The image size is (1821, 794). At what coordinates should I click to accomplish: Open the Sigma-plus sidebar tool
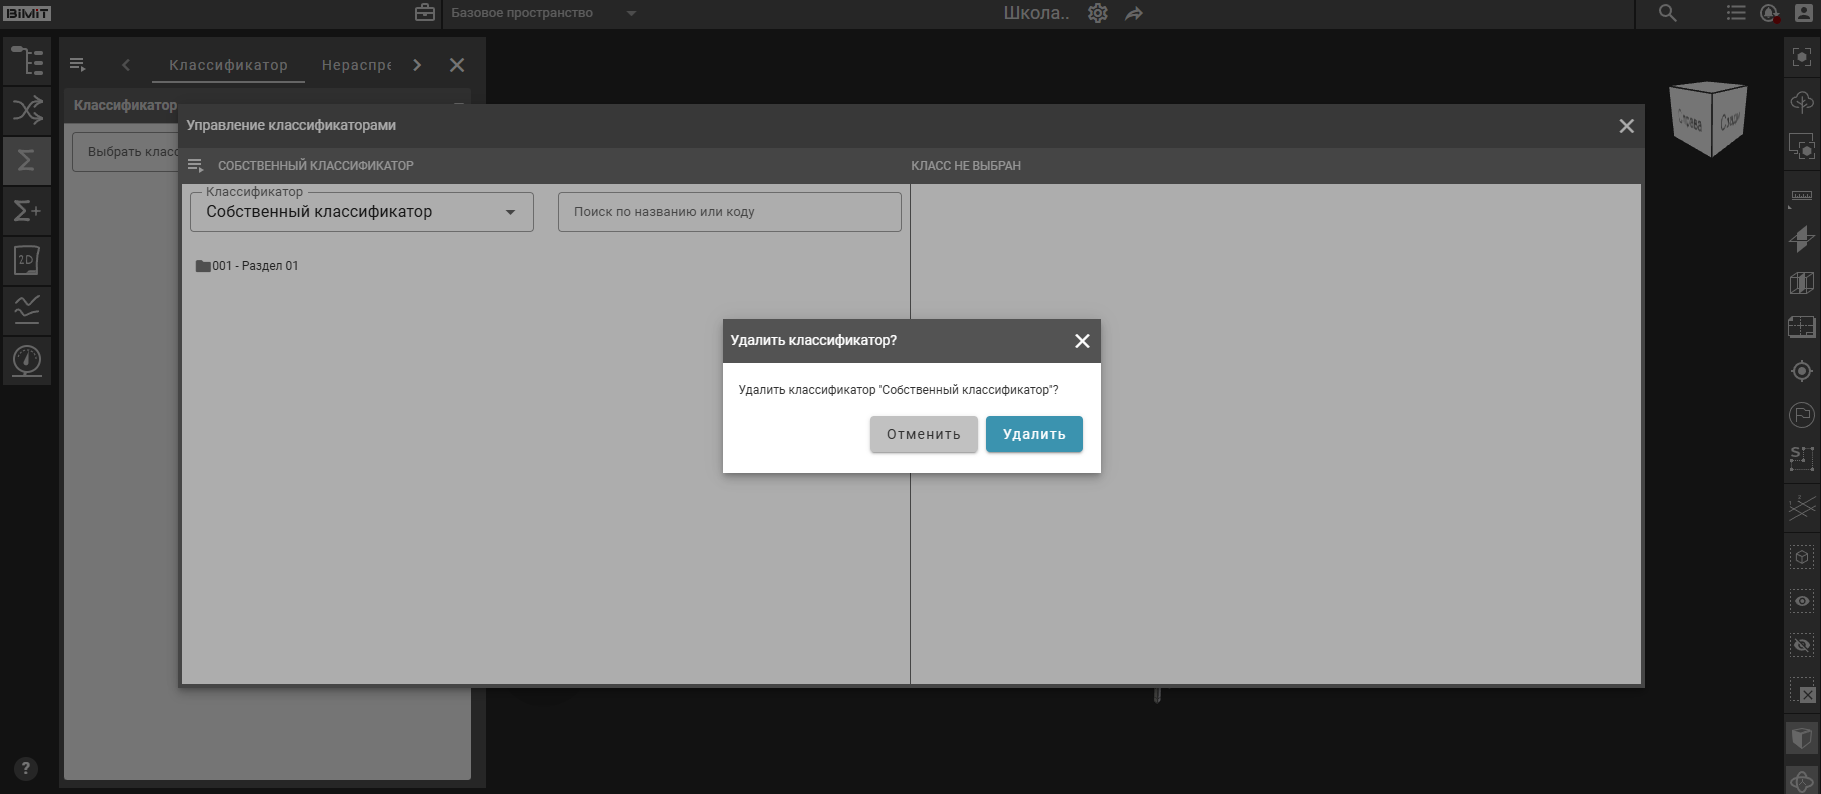[27, 210]
